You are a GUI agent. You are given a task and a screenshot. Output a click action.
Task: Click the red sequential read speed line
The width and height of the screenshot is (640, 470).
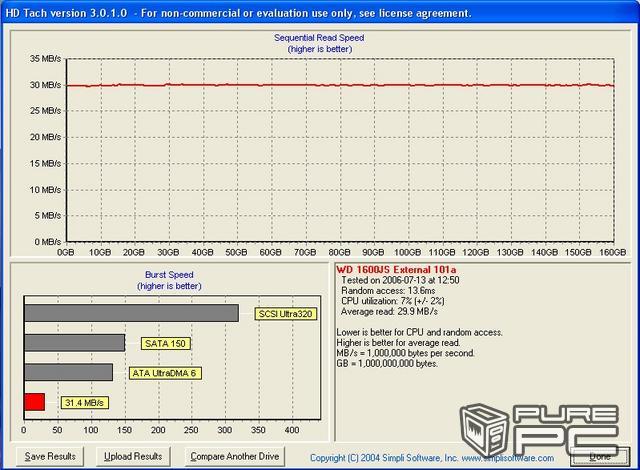340,85
